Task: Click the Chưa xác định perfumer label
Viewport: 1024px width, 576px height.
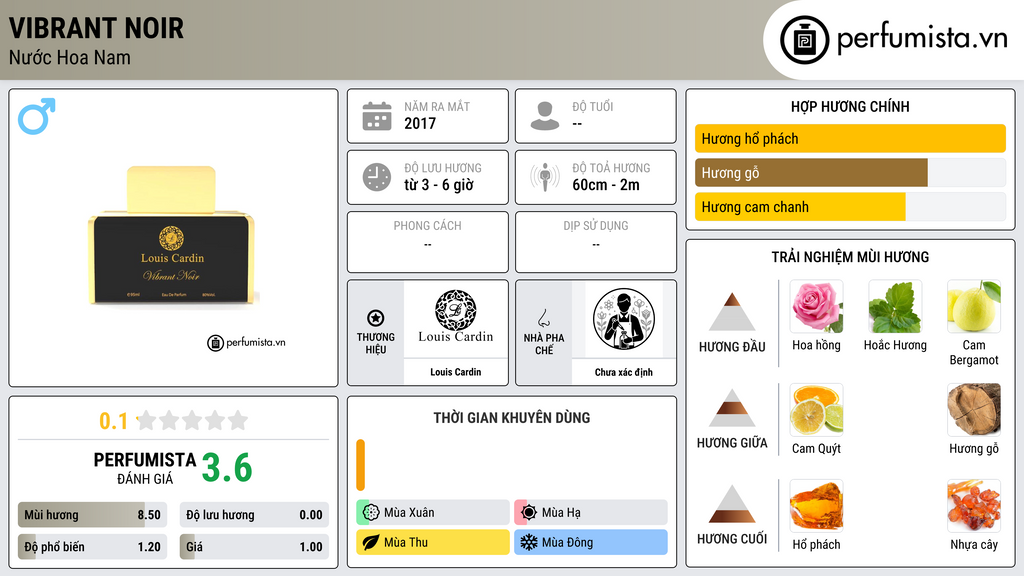Action: point(624,372)
